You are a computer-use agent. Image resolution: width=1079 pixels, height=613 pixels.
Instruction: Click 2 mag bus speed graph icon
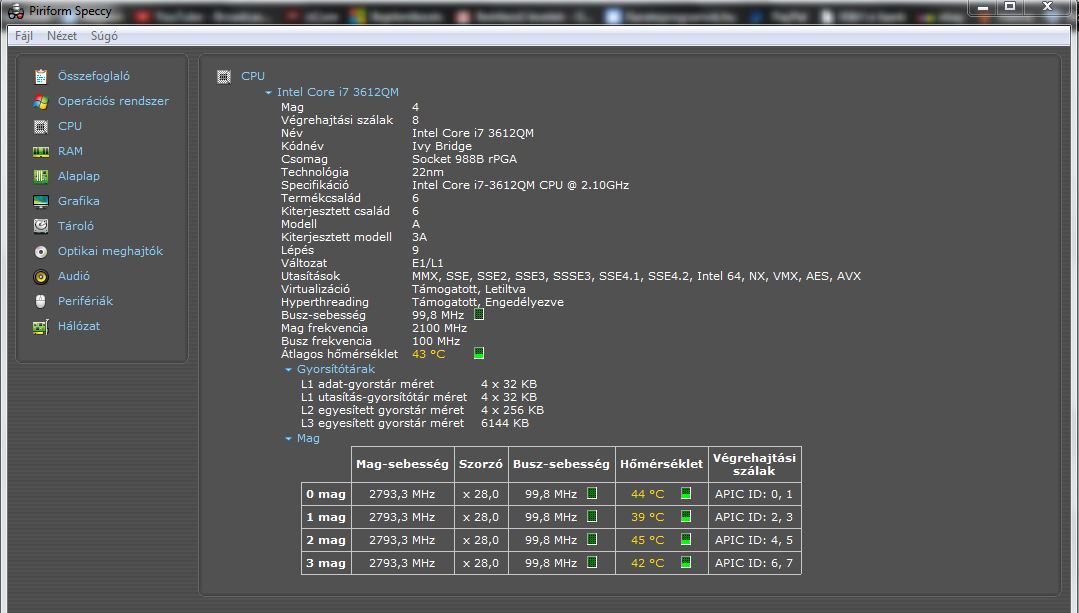pos(592,539)
